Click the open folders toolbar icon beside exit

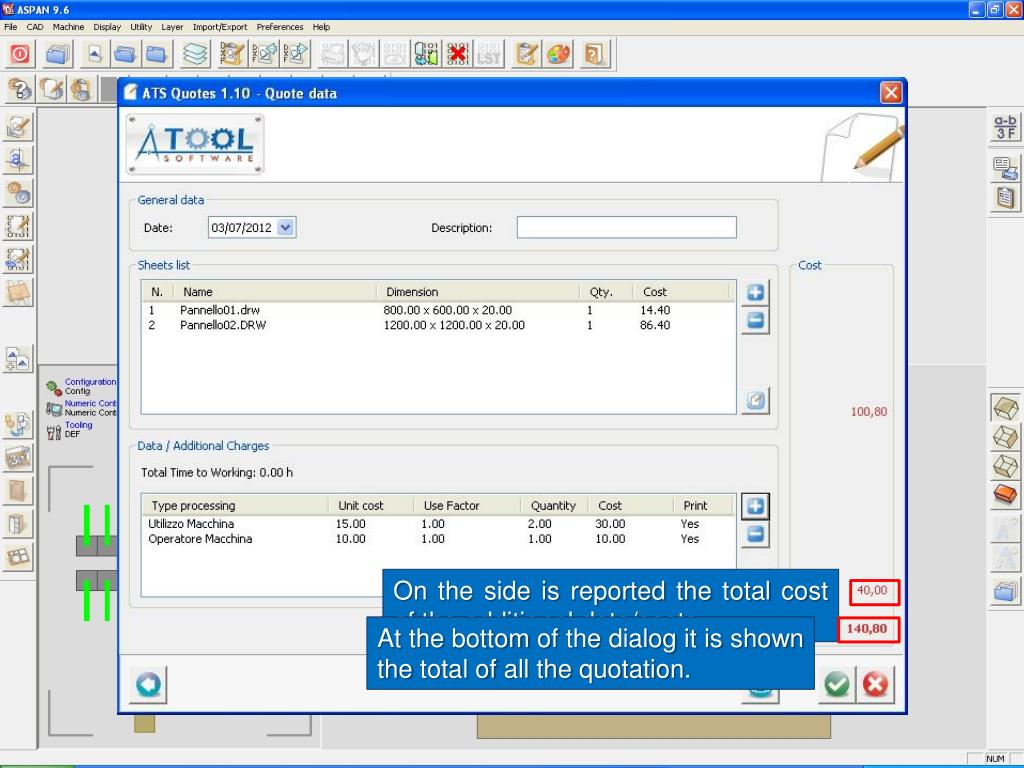(57, 54)
